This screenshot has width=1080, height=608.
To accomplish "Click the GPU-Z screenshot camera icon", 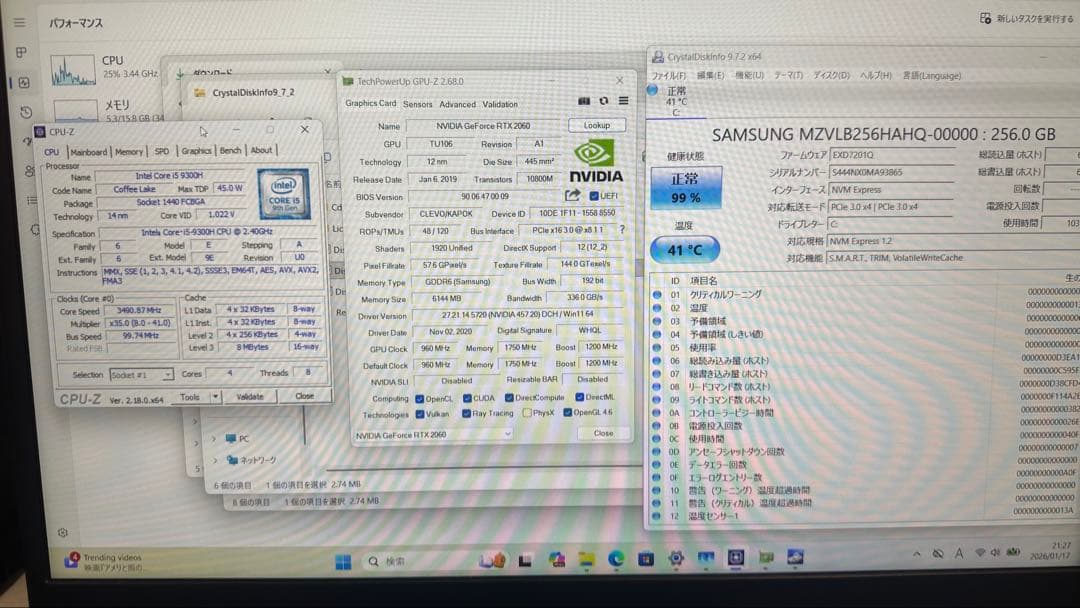I will pos(585,101).
